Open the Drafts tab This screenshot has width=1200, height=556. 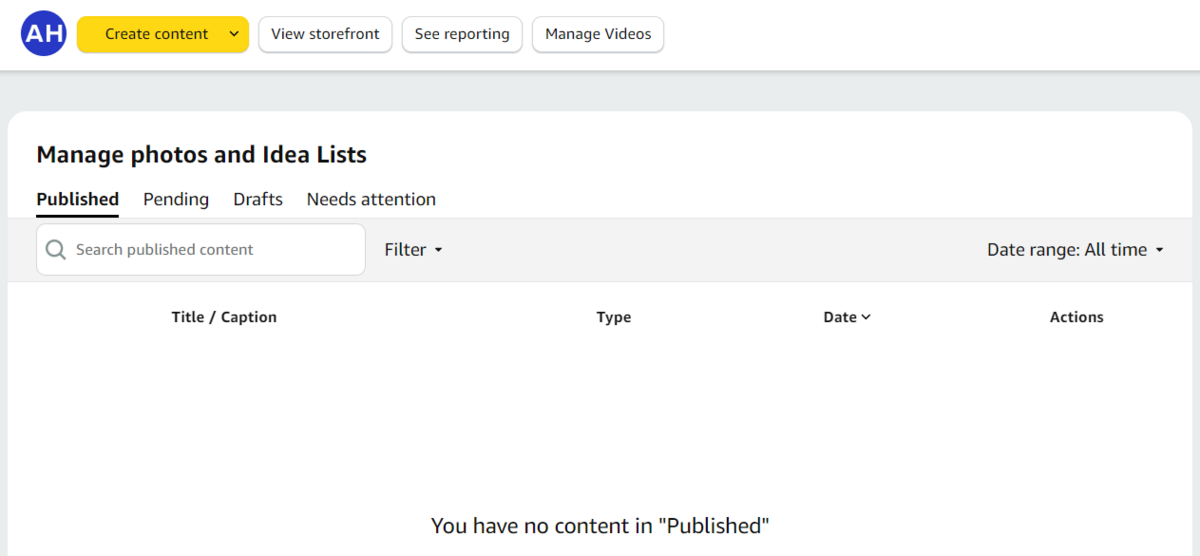point(258,199)
